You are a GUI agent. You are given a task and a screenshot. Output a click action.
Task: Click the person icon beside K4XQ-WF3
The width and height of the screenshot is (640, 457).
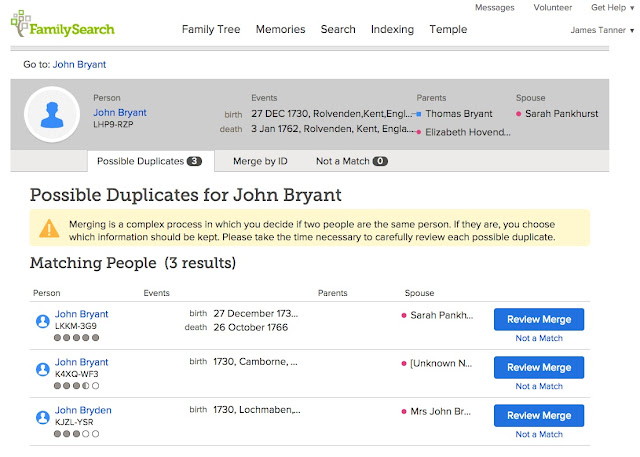coord(43,369)
